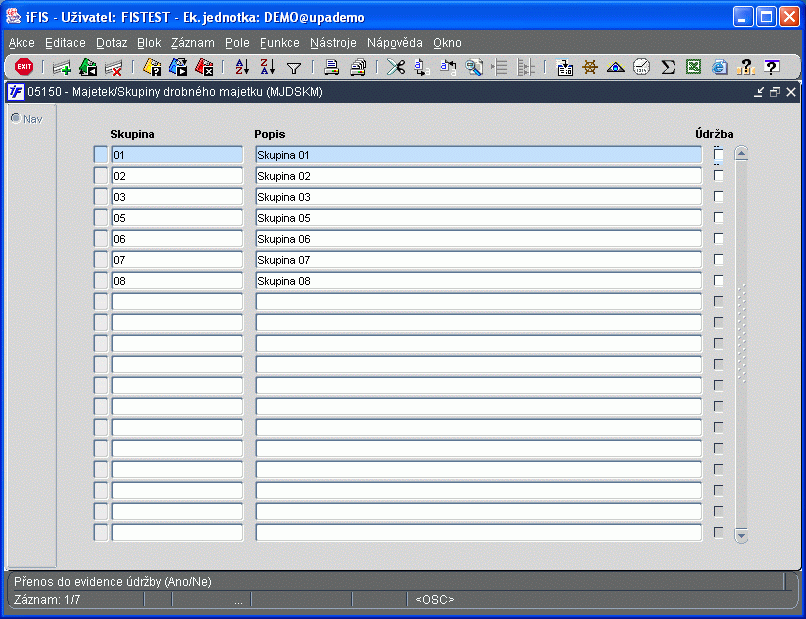Click the round gauge clock icon
Screen dimensions: 806x619
(642, 67)
